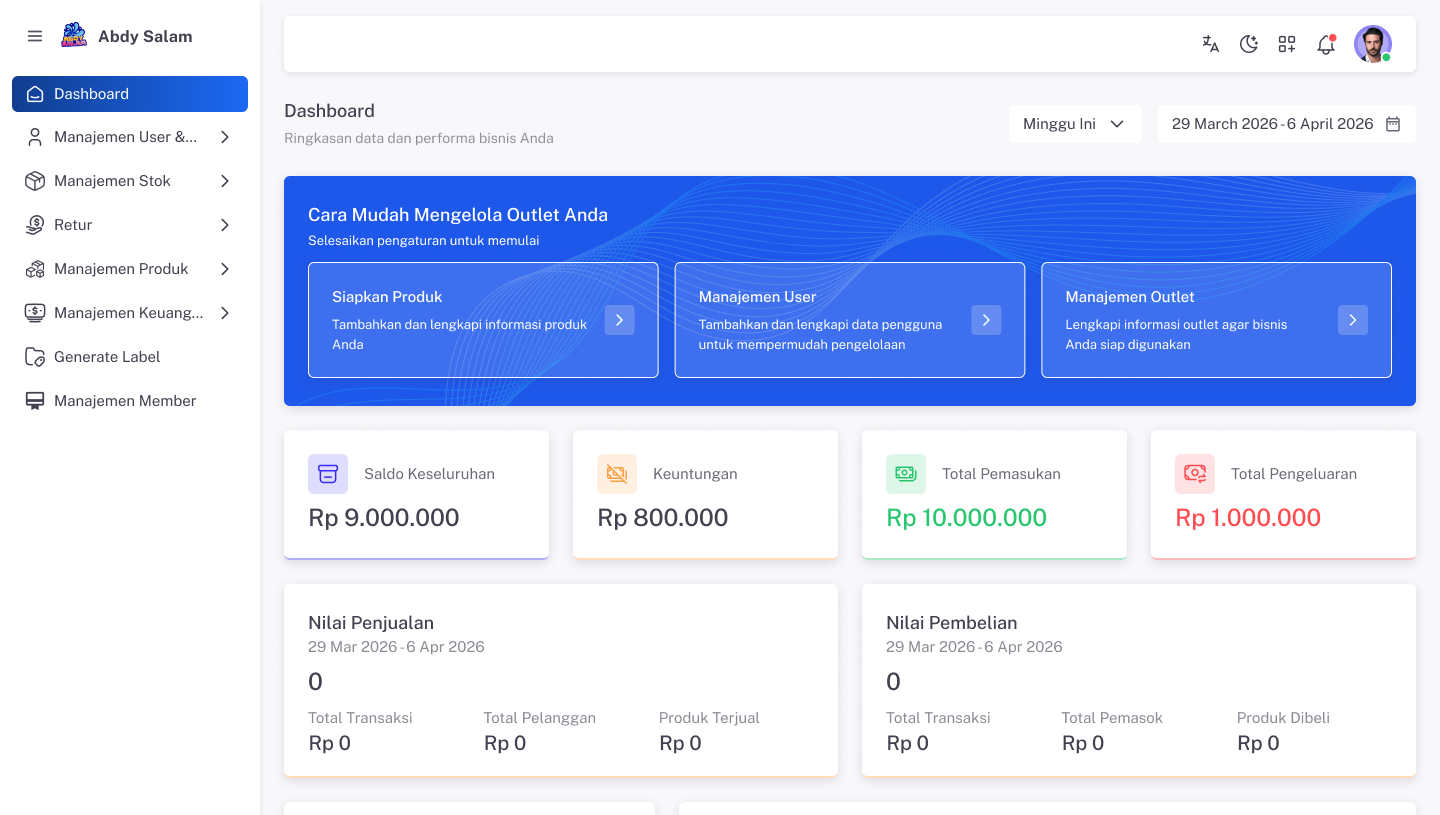Click the Abdy Salam logo icon

coord(74,36)
